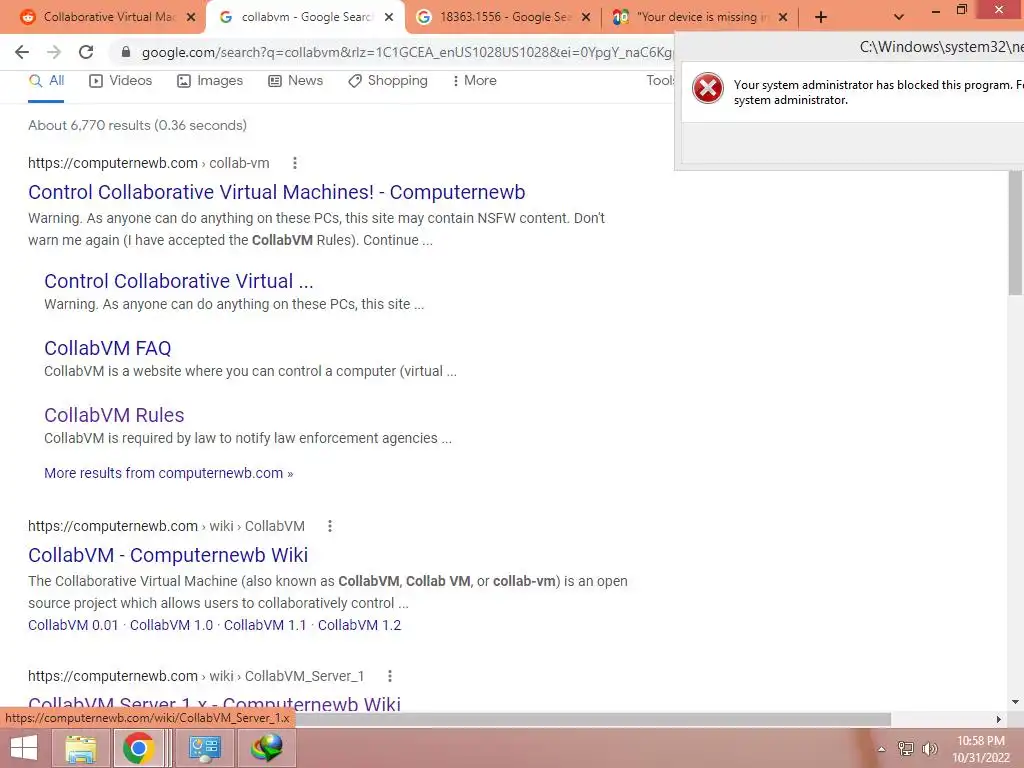Click the horizontal scrollbar right arrow
The height and width of the screenshot is (768, 1024).
(x=999, y=719)
